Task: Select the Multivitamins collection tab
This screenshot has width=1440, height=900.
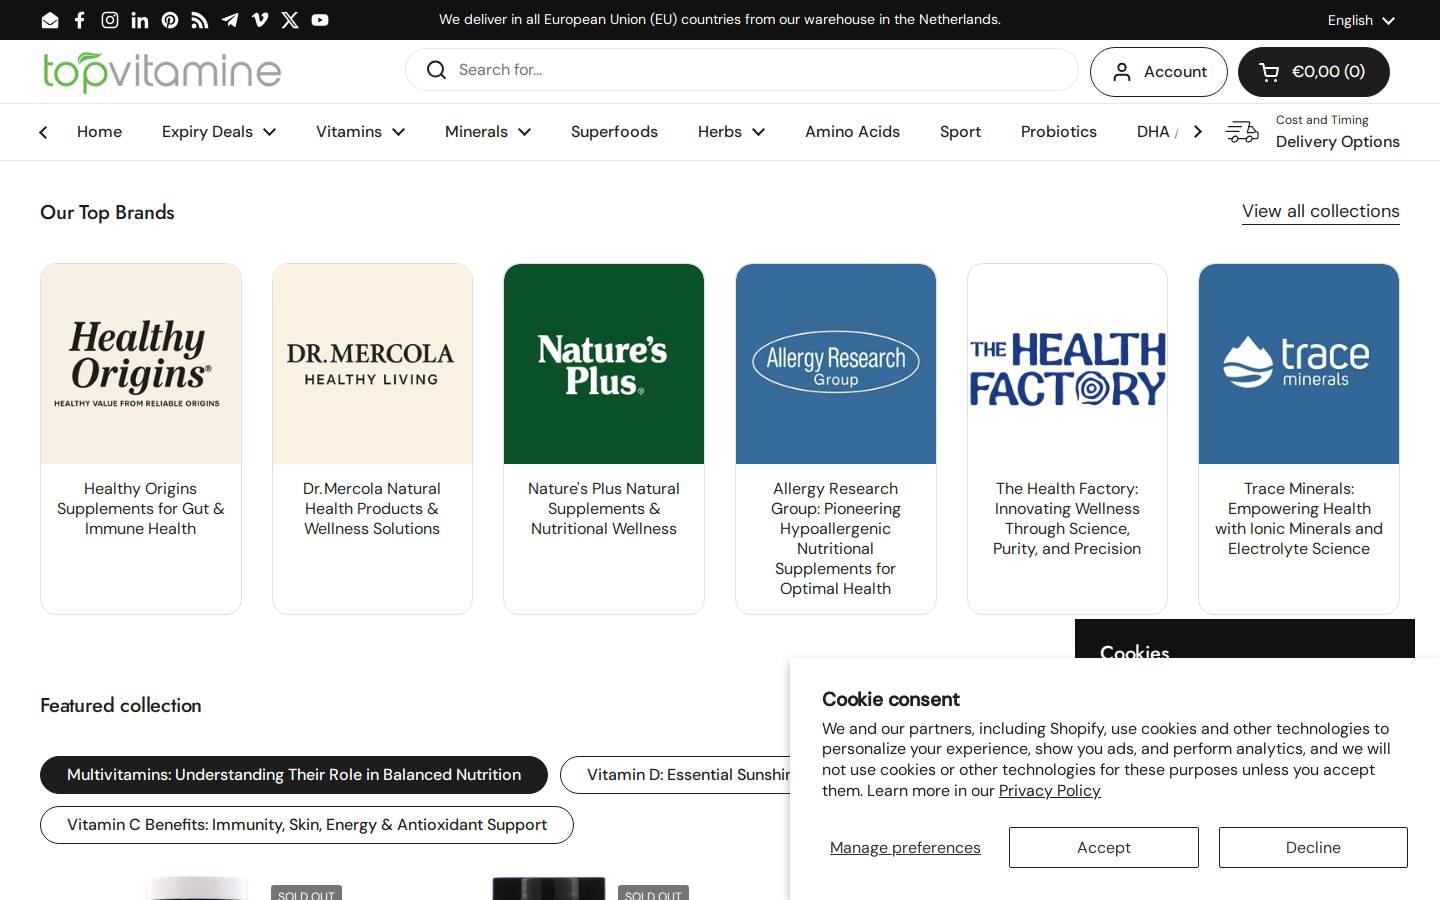Action: click(294, 775)
